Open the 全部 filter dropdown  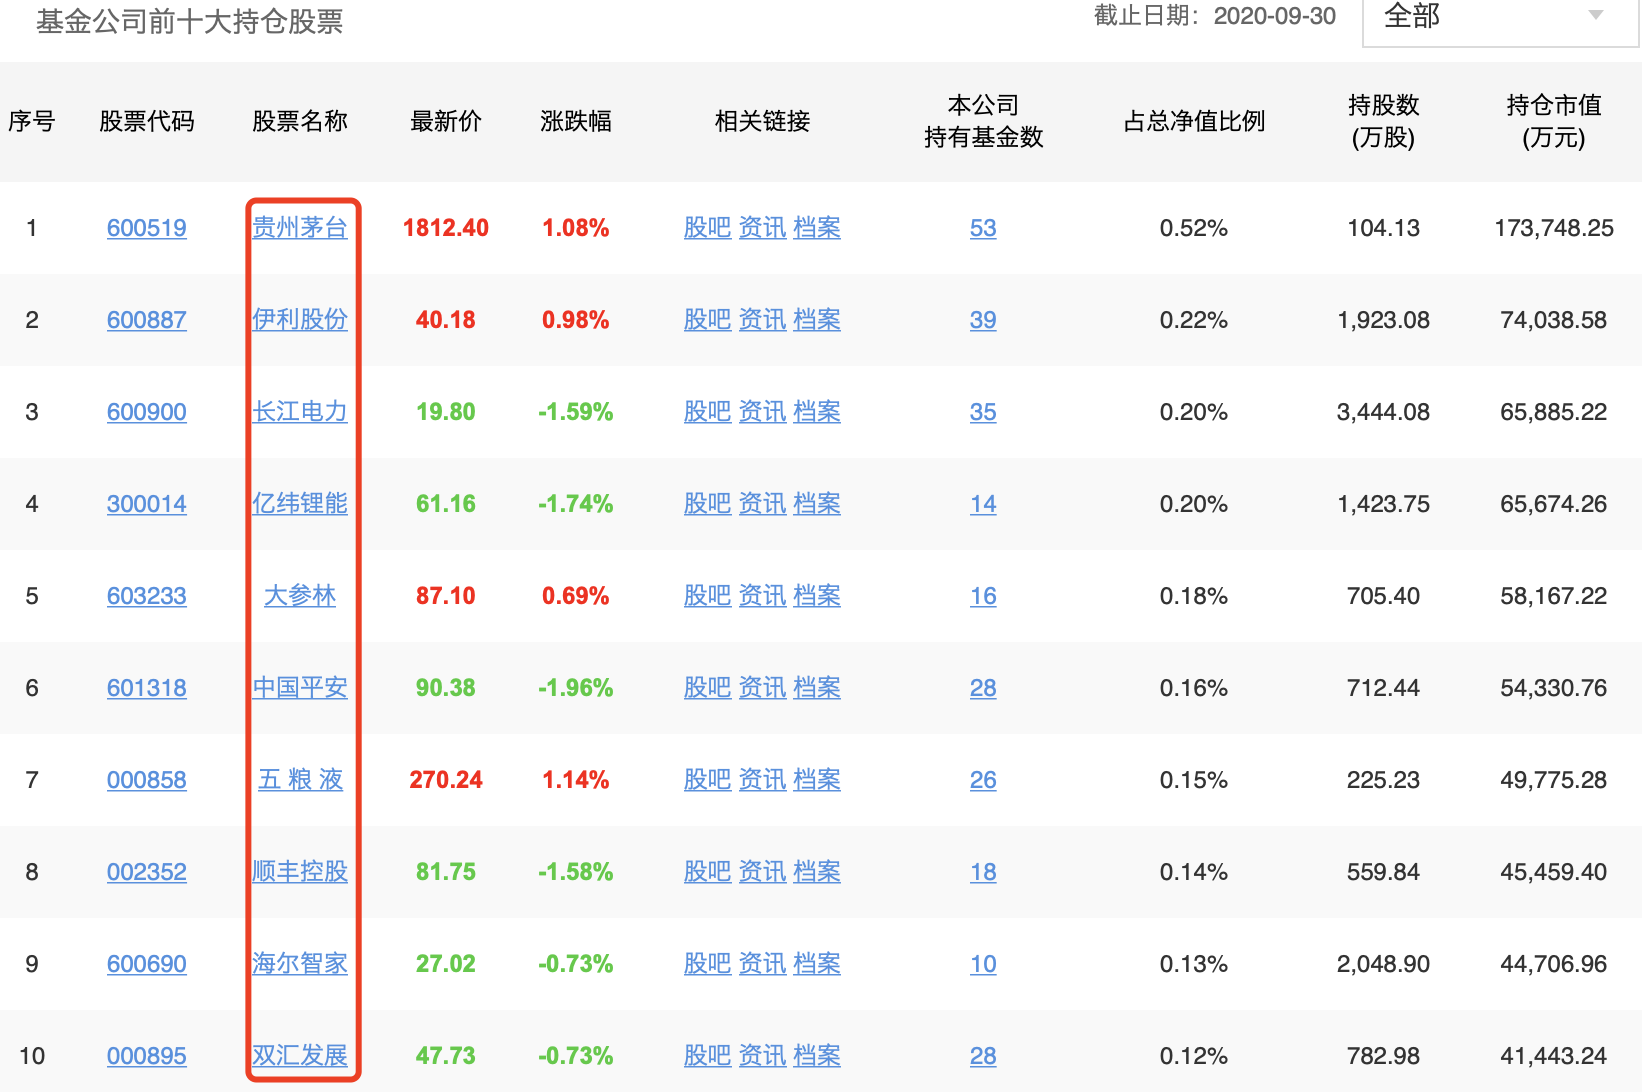pyautogui.click(x=1500, y=18)
